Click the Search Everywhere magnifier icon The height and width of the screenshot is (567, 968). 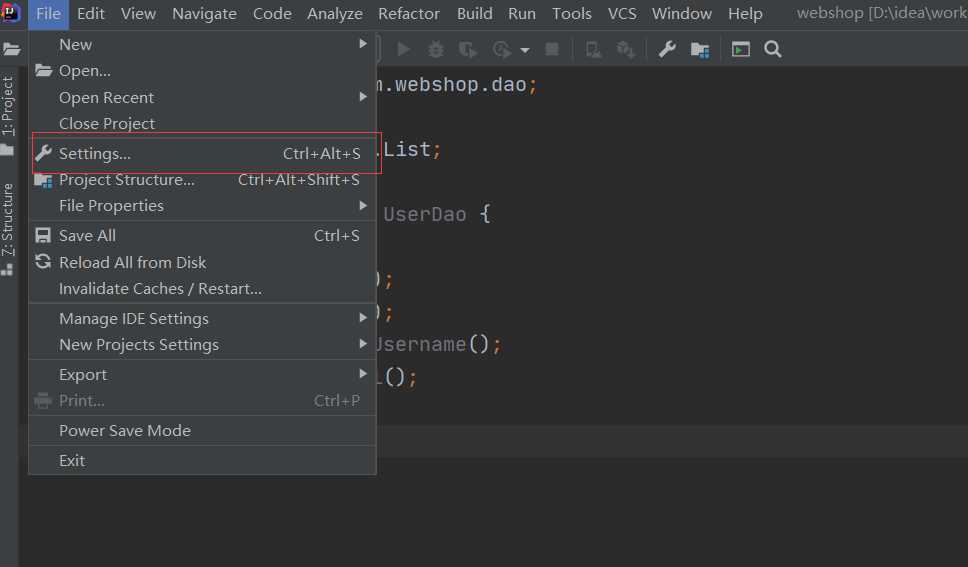773,49
